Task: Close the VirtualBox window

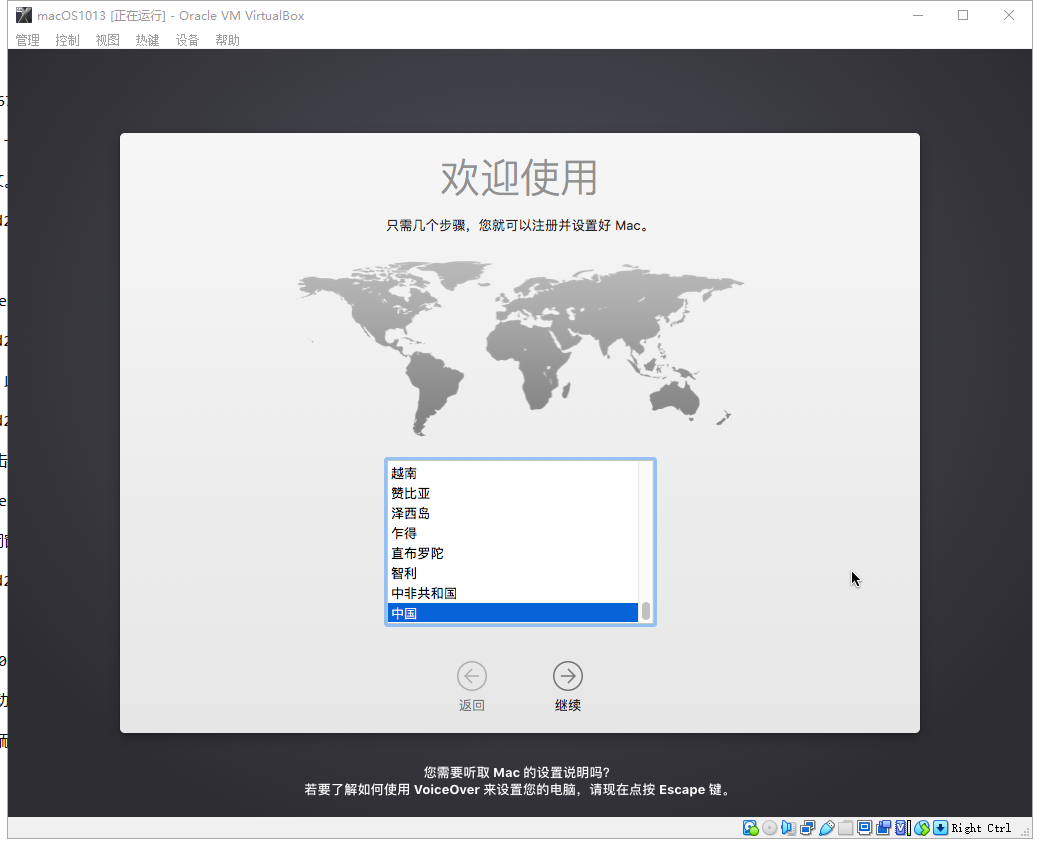Action: tap(1009, 15)
